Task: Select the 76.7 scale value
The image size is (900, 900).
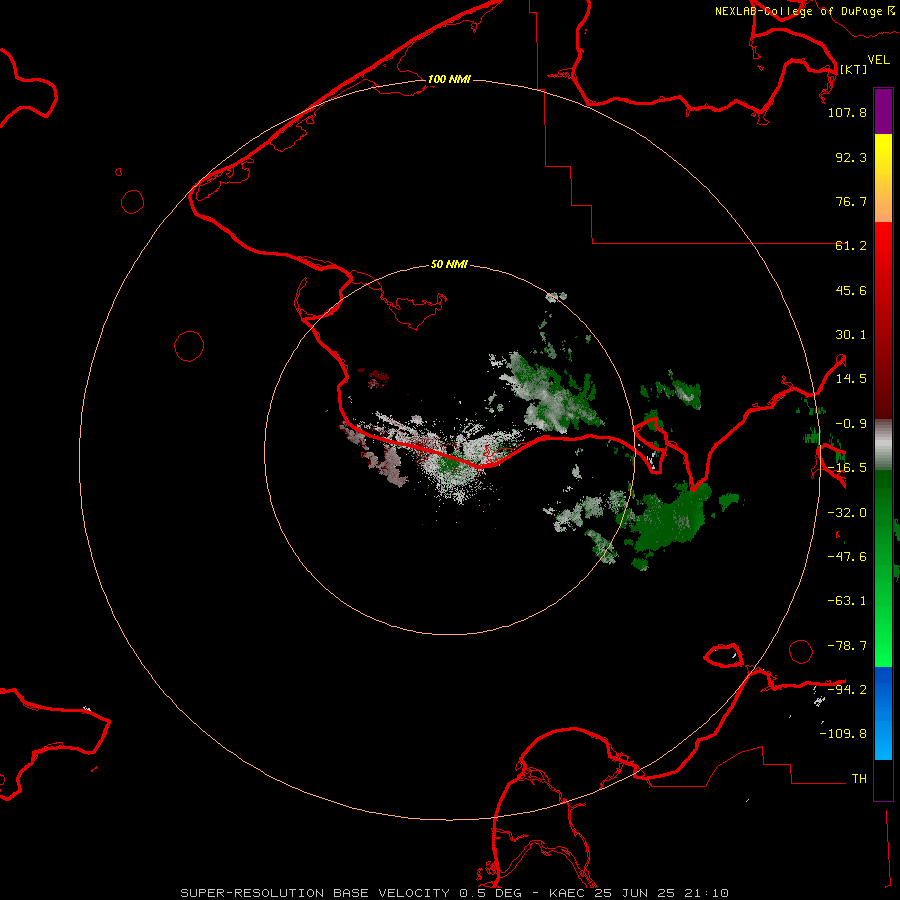Action: [851, 201]
